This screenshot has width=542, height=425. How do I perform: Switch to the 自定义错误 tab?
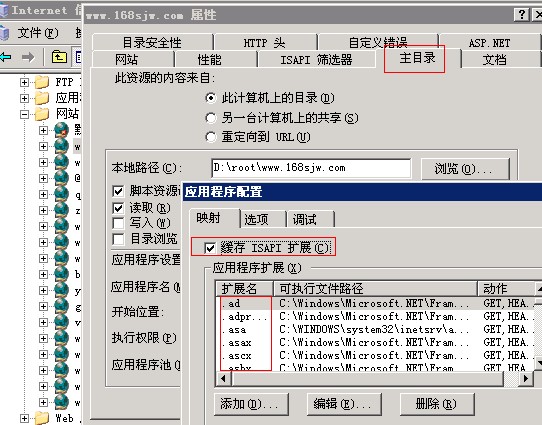click(x=378, y=42)
